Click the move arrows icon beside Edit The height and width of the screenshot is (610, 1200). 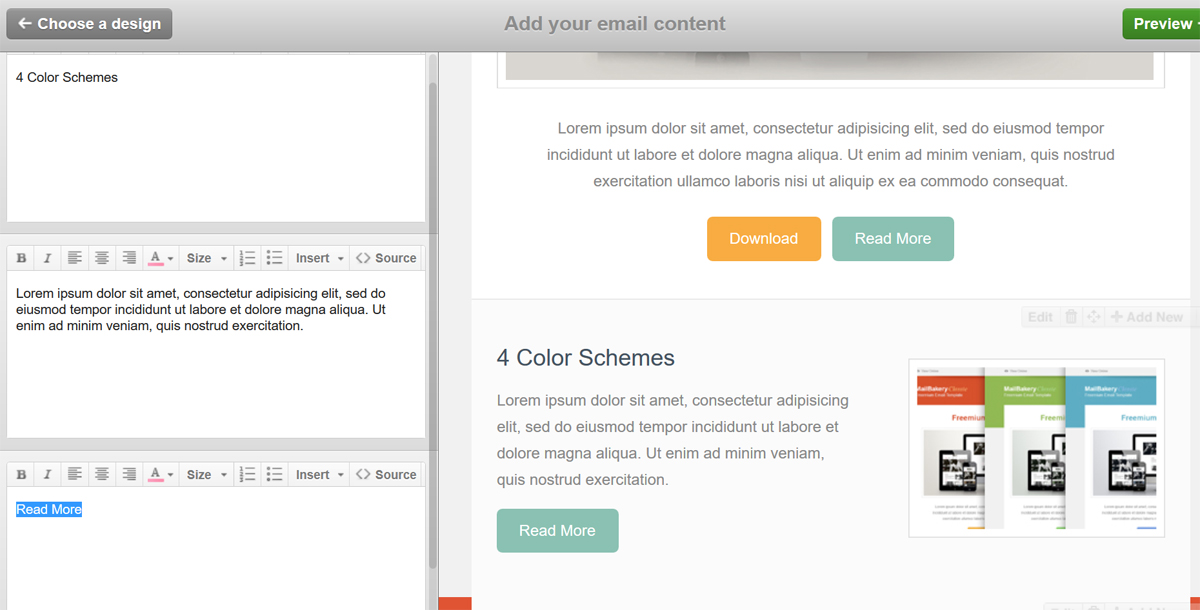(1093, 317)
